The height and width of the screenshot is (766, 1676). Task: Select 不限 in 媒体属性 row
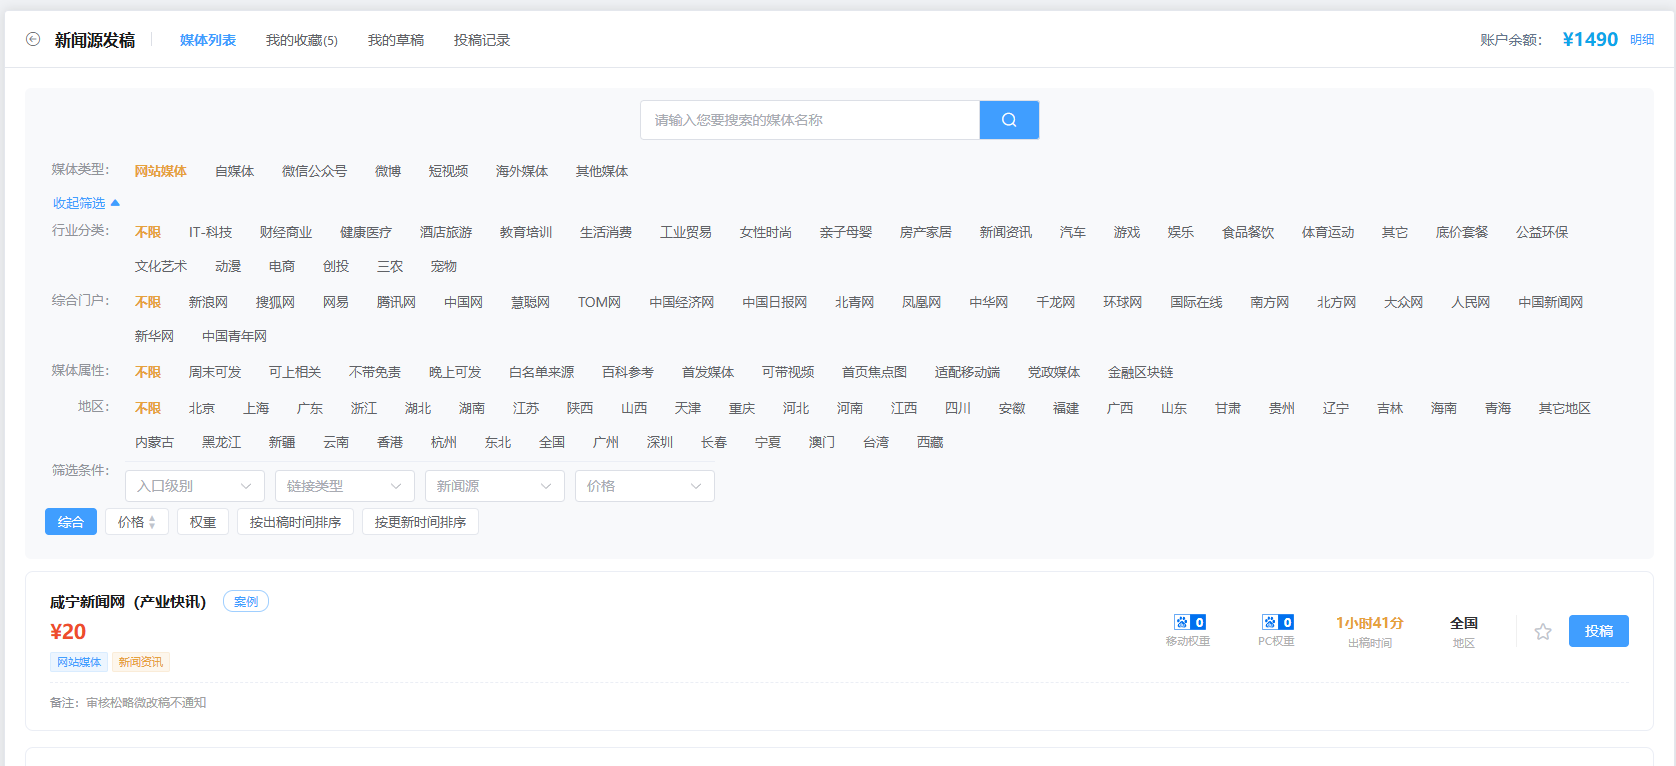click(x=148, y=372)
